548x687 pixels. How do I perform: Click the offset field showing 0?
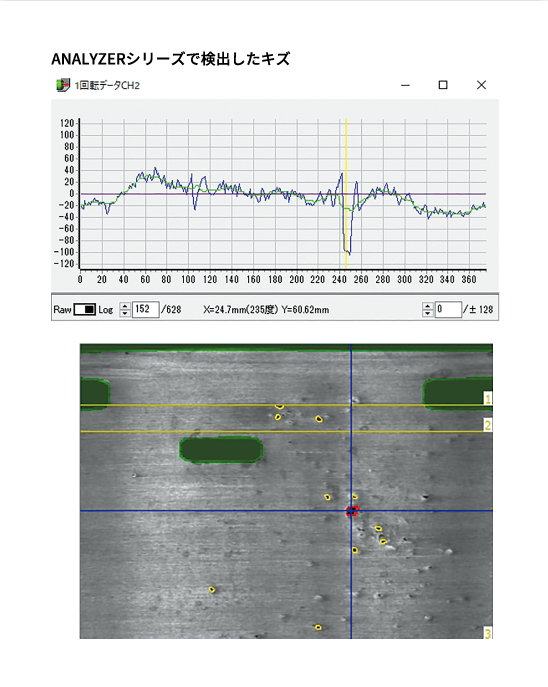coord(448,309)
